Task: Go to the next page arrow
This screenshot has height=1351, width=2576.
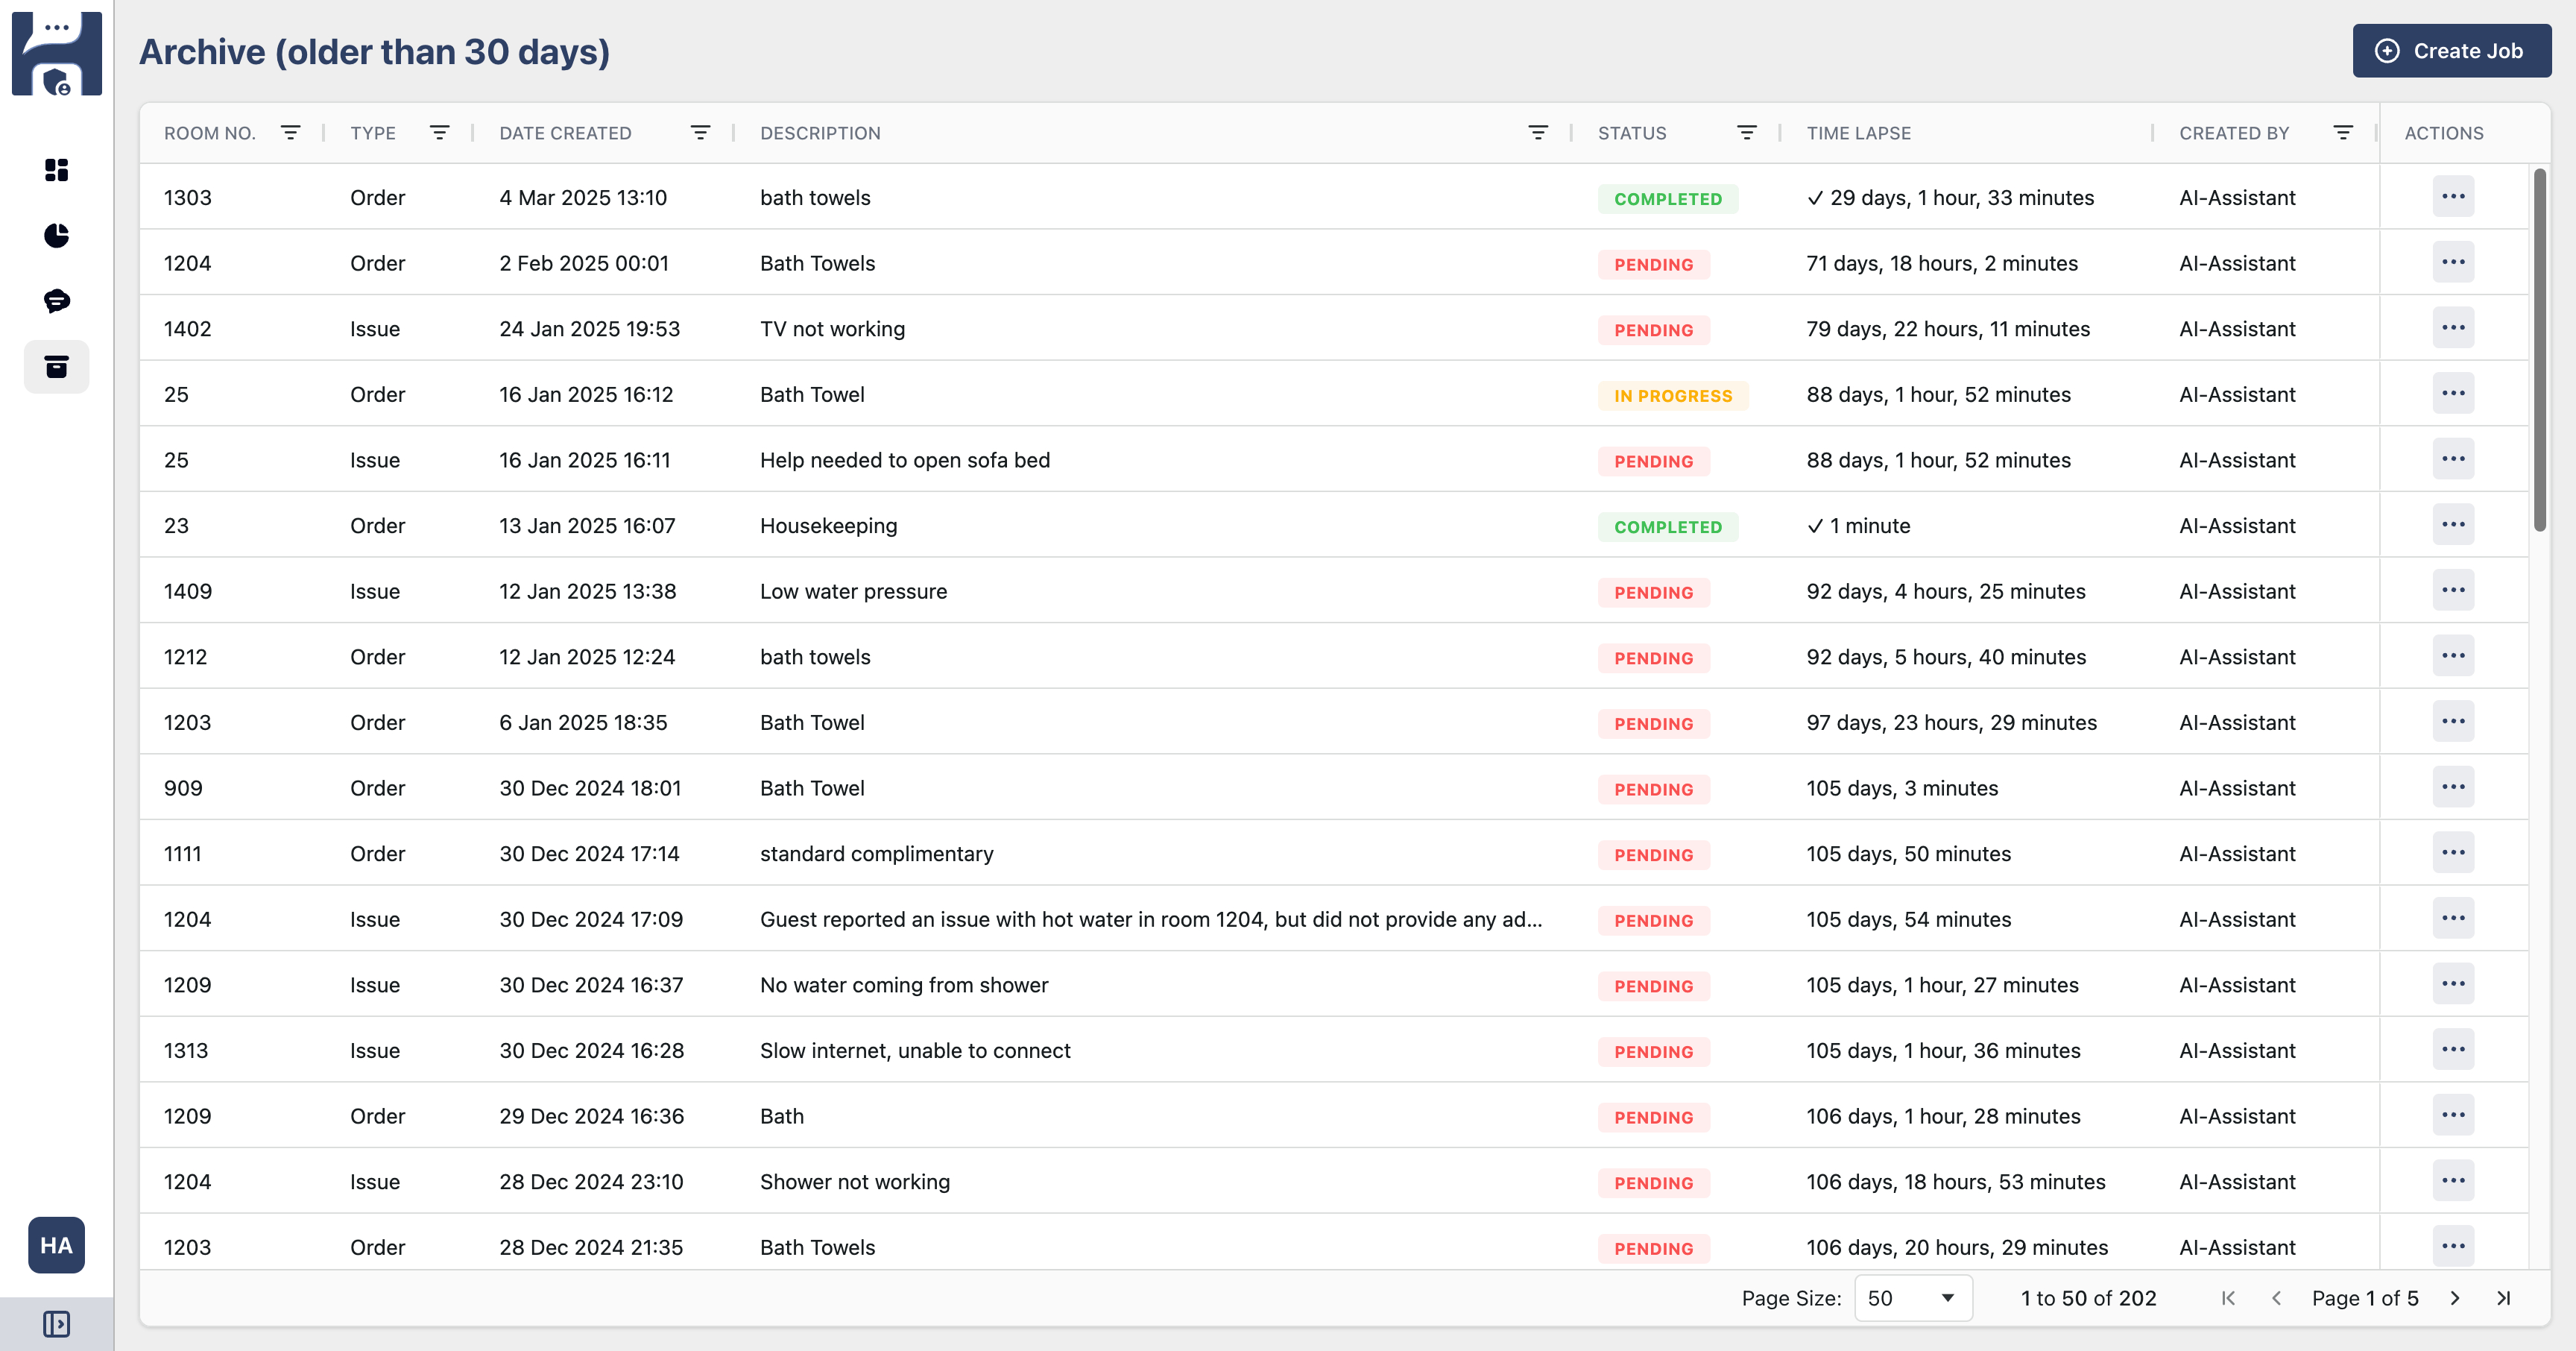Action: tap(2455, 1298)
